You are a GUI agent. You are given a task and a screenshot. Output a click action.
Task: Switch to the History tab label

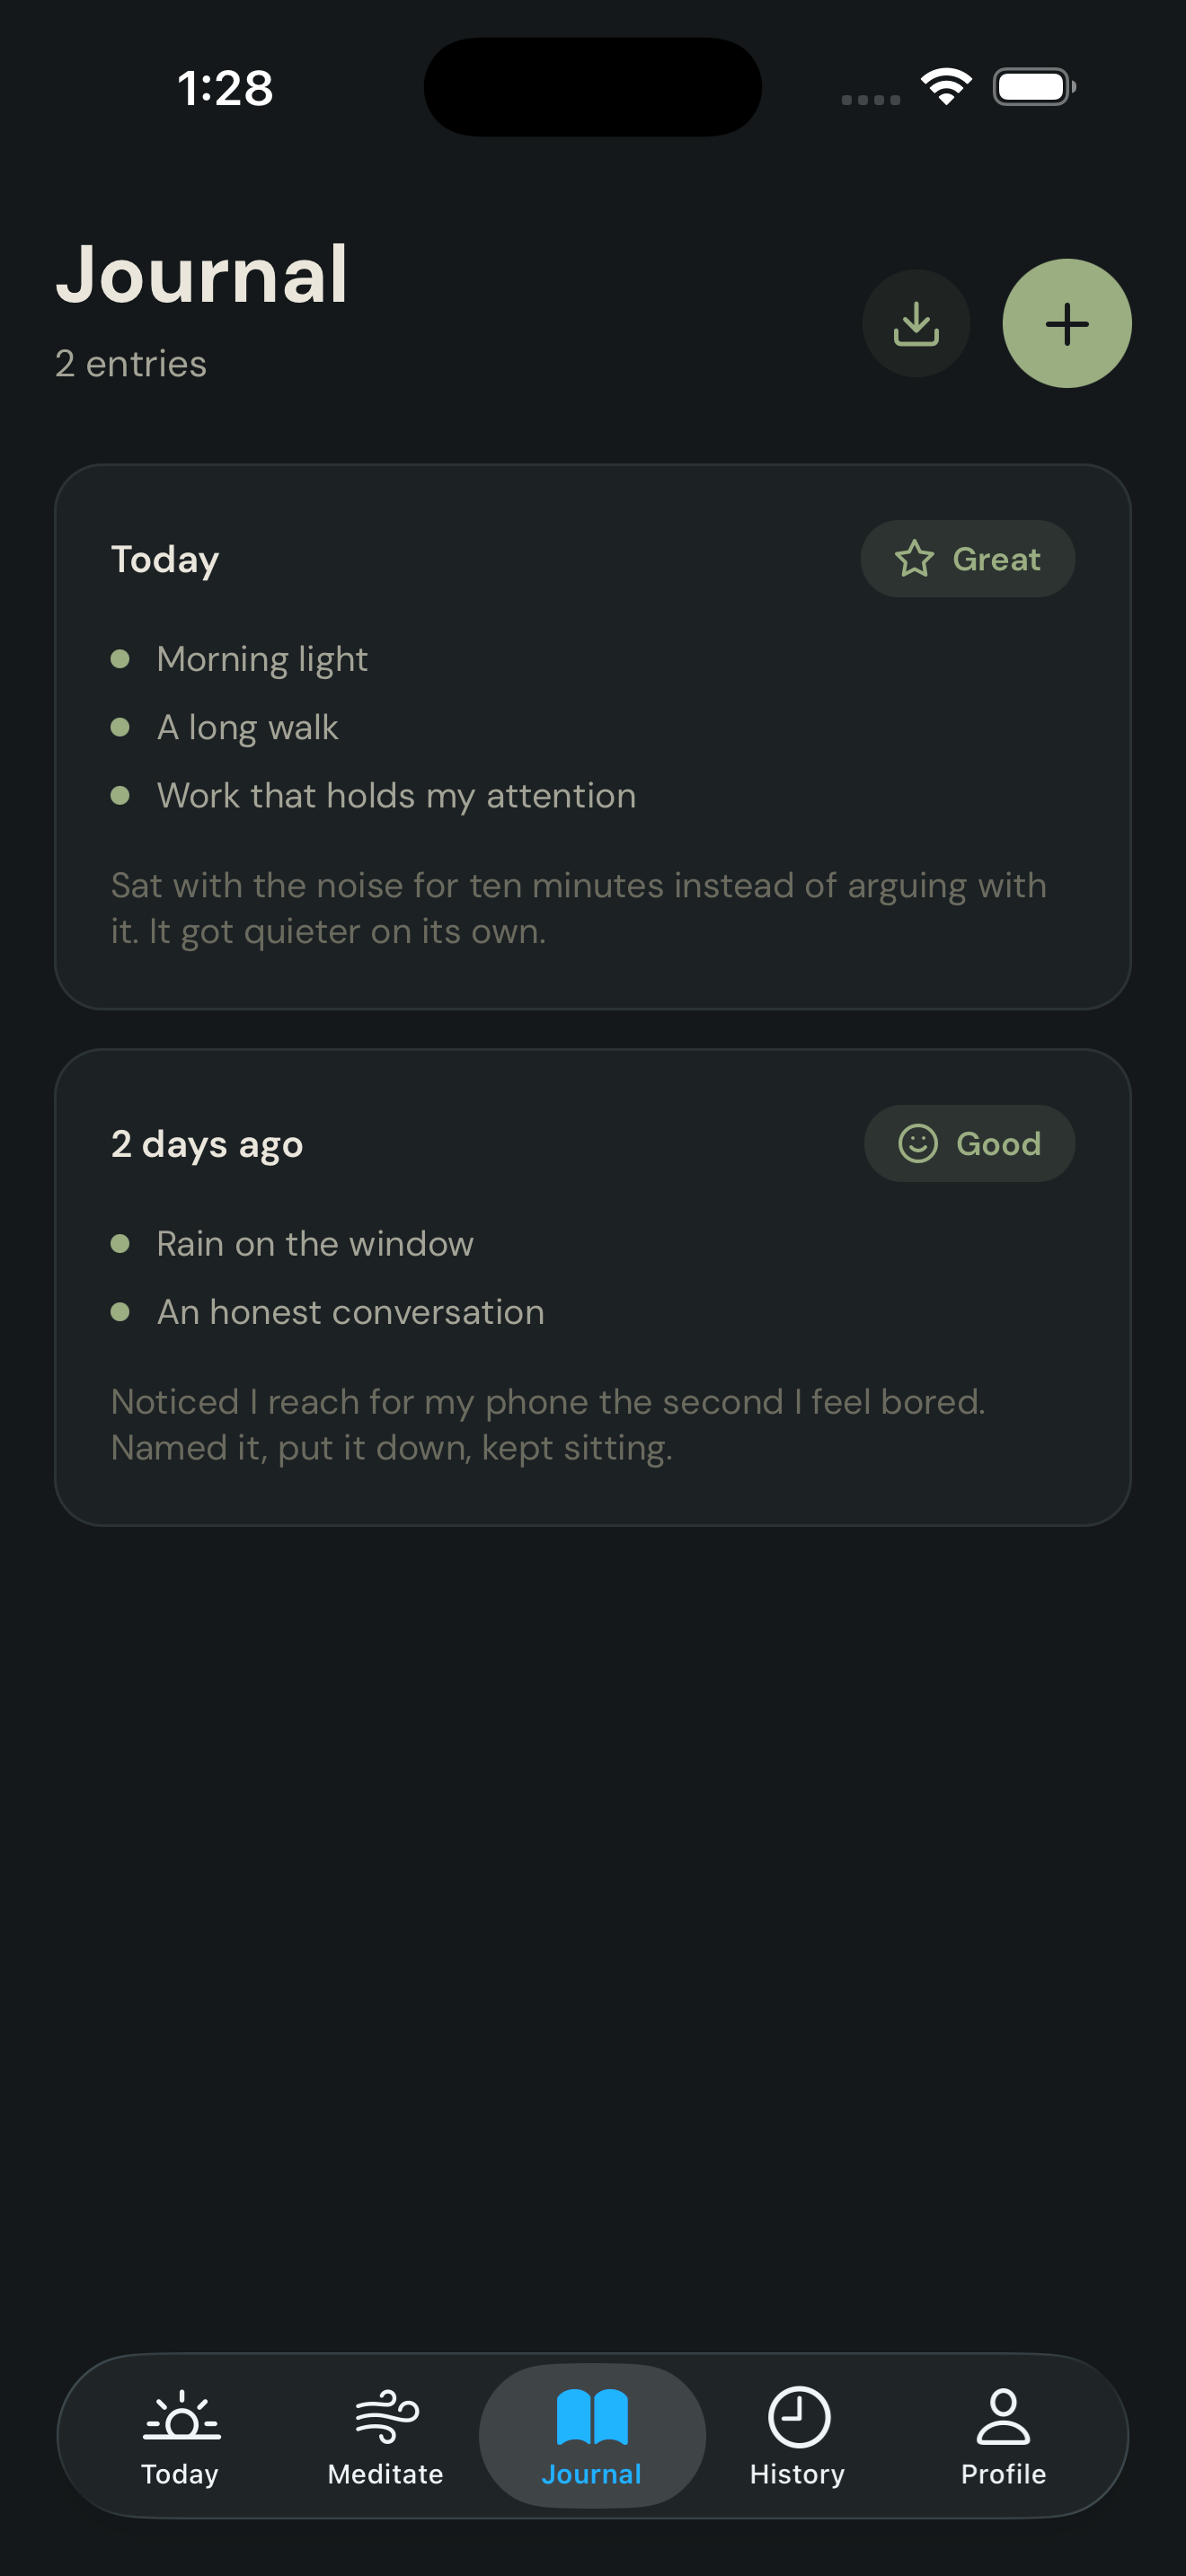coord(798,2473)
